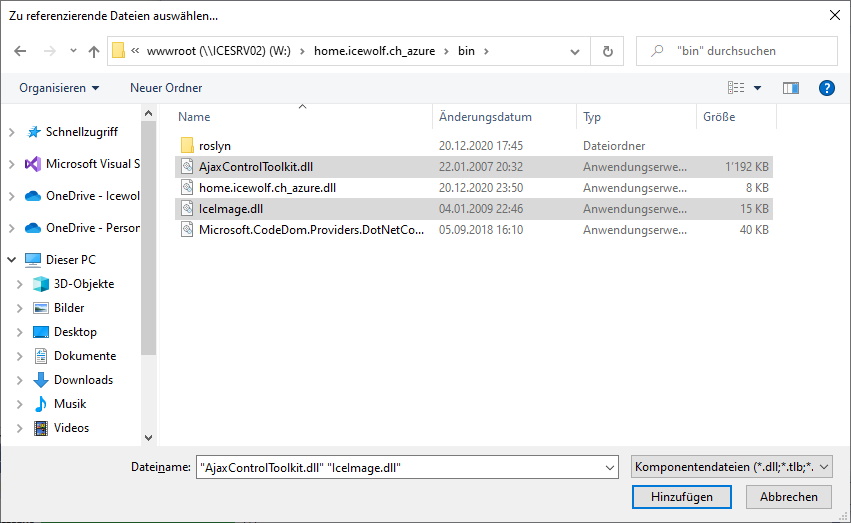The height and width of the screenshot is (523, 851).
Task: Focus the "bin" durchsuchen search box
Action: coord(737,51)
